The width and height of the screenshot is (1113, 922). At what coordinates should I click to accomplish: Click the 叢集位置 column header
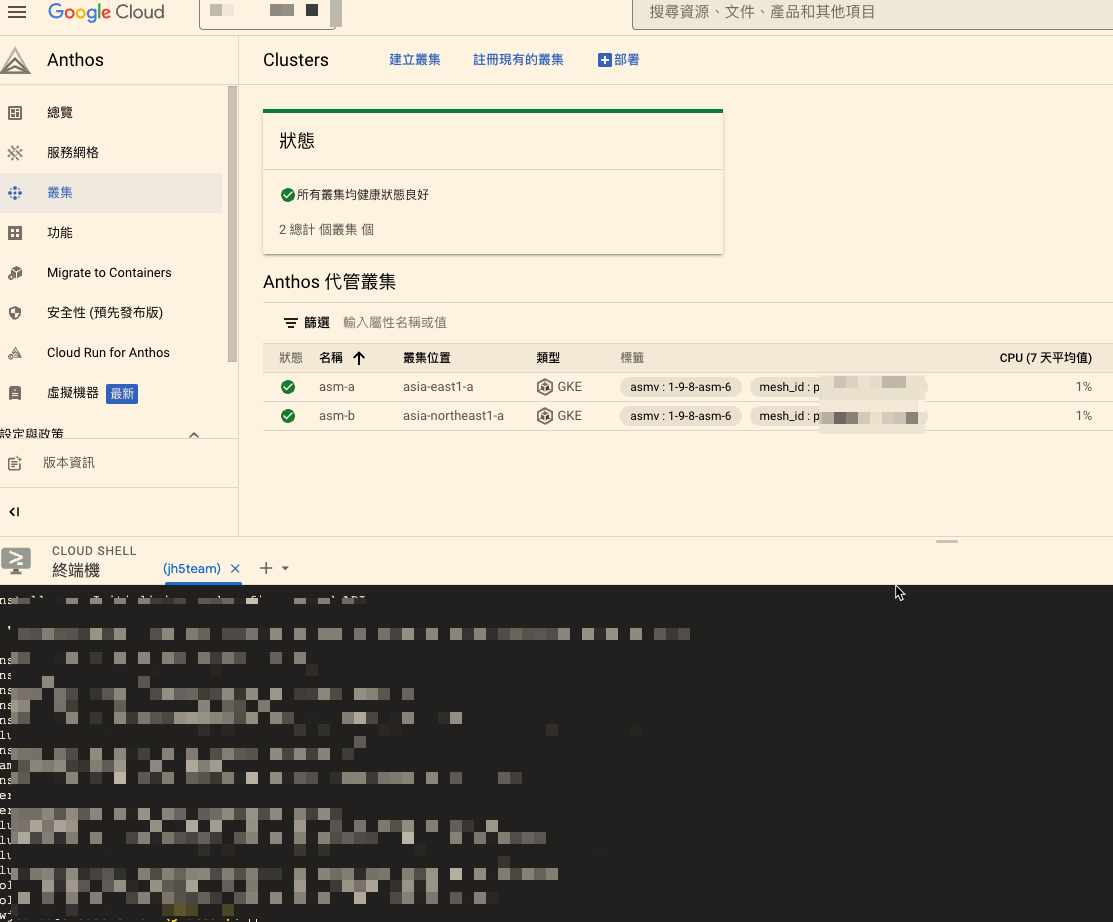coord(427,358)
